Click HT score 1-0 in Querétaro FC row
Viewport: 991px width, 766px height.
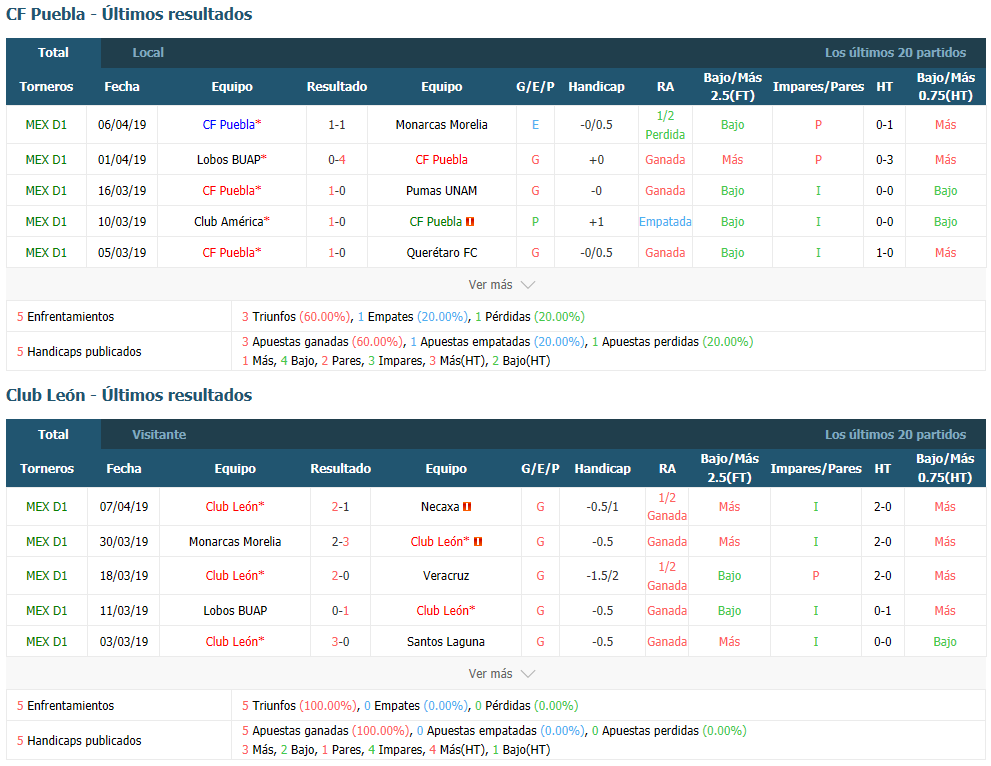884,253
